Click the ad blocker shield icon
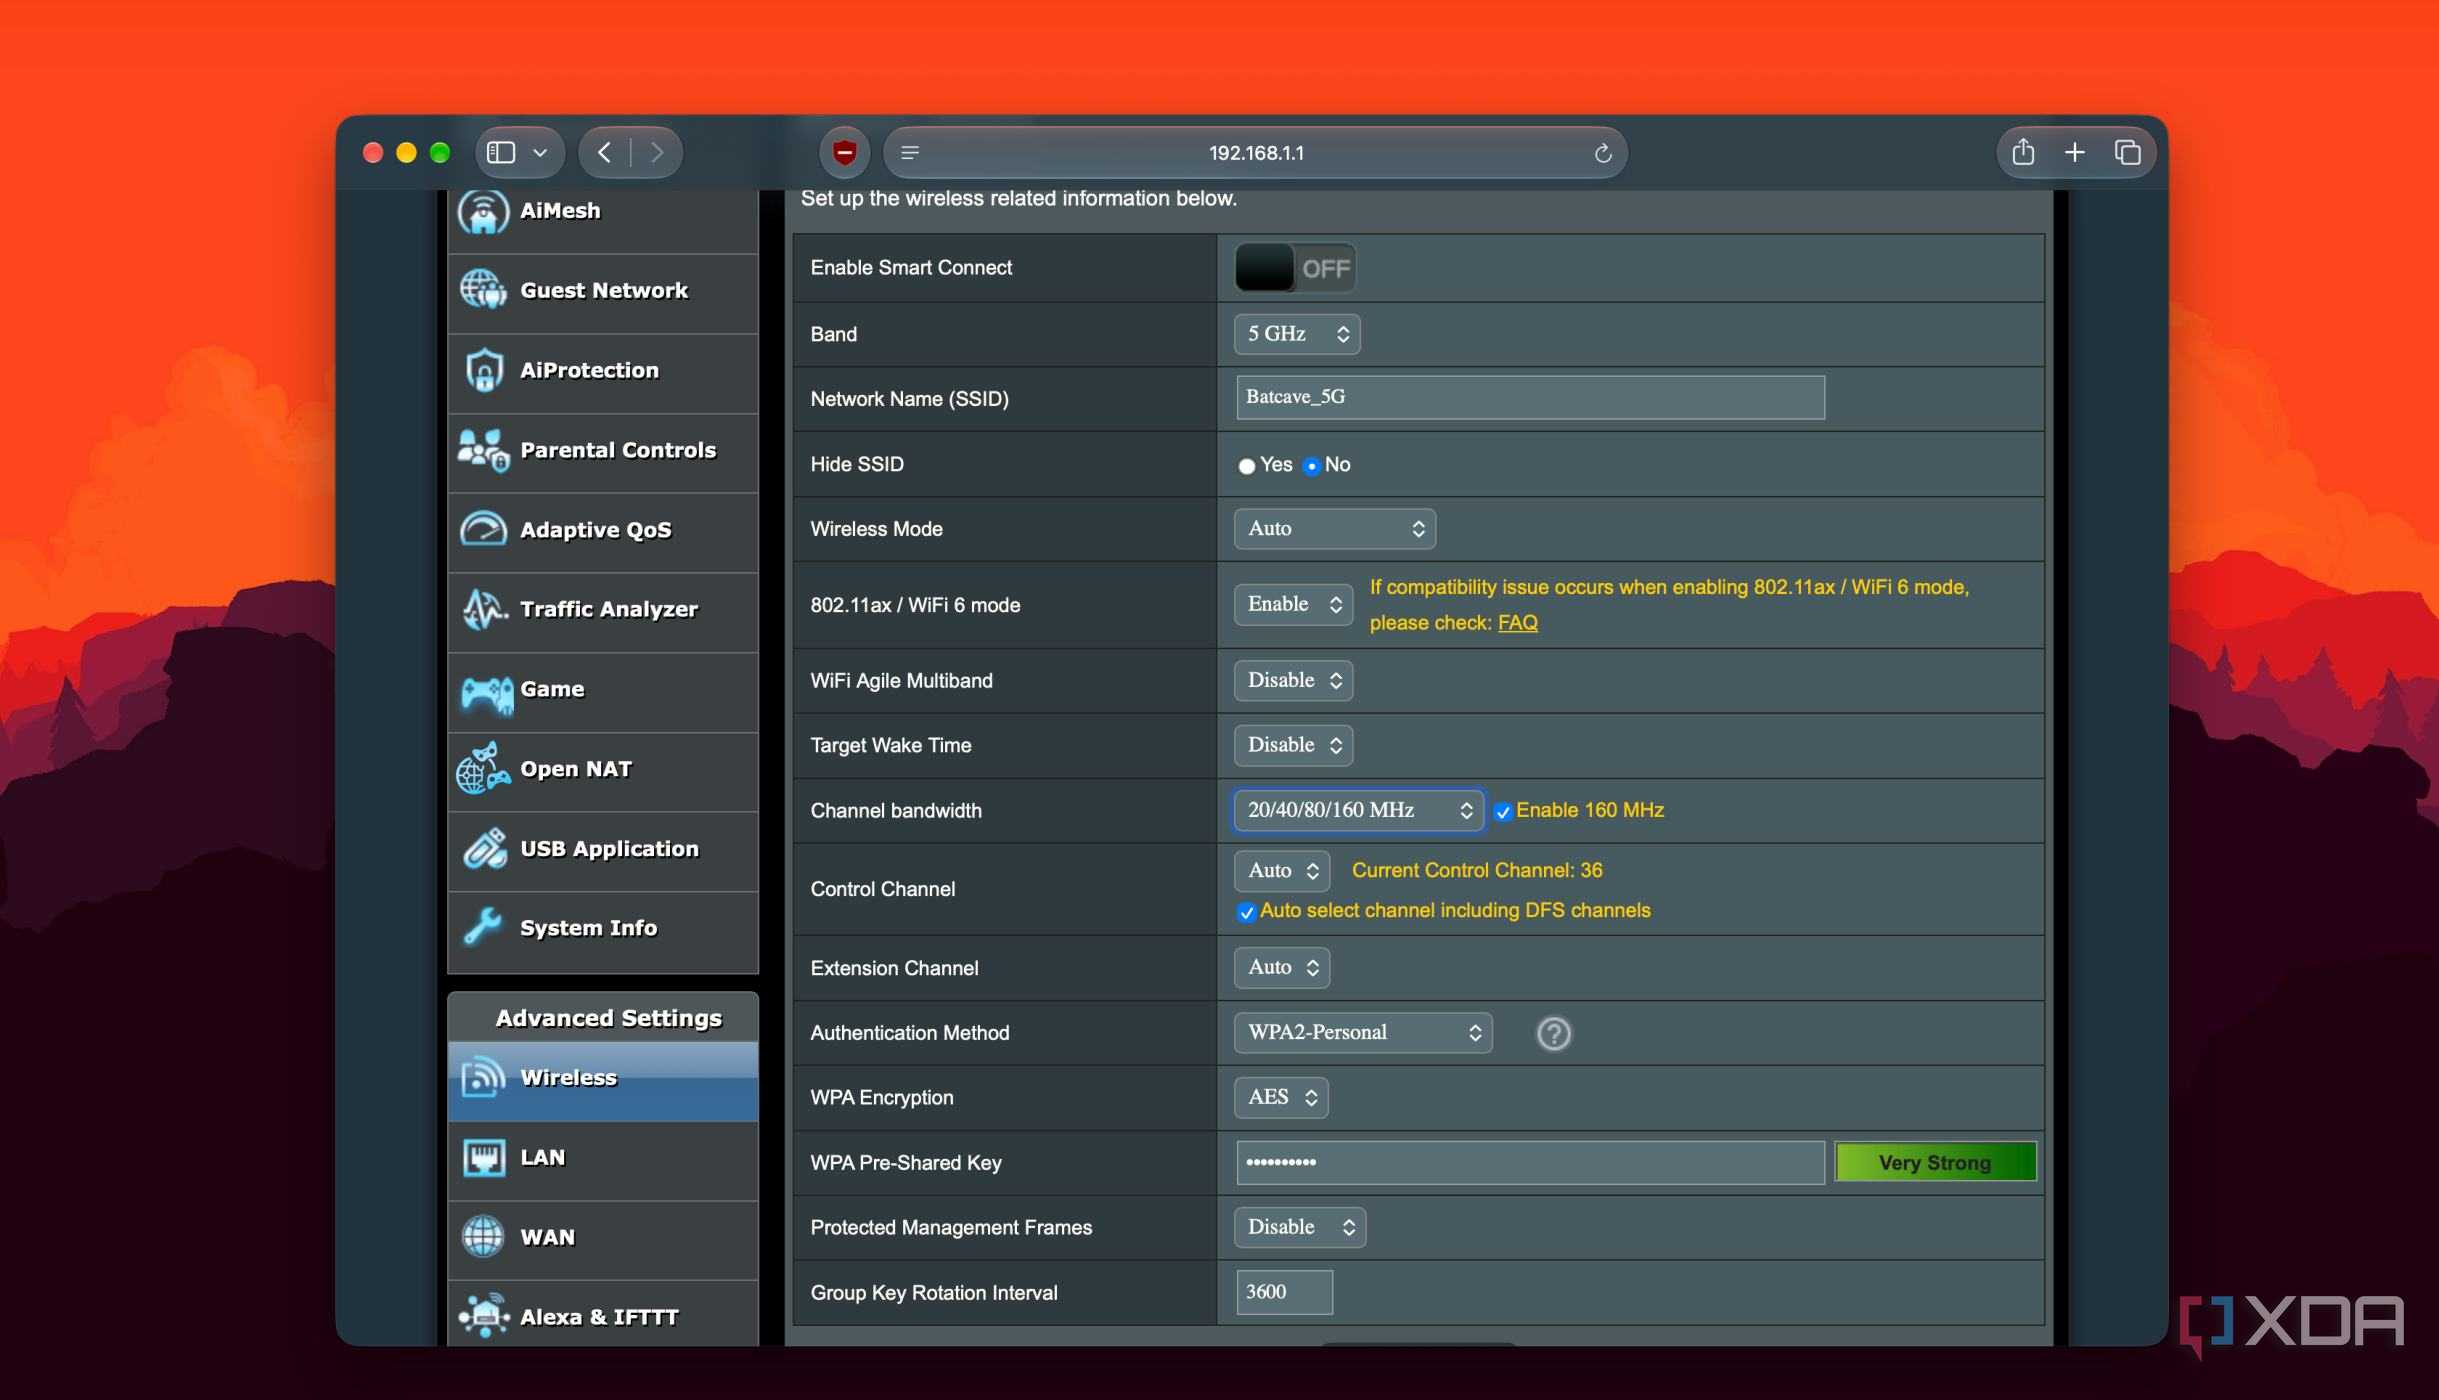2439x1400 pixels. click(x=844, y=152)
